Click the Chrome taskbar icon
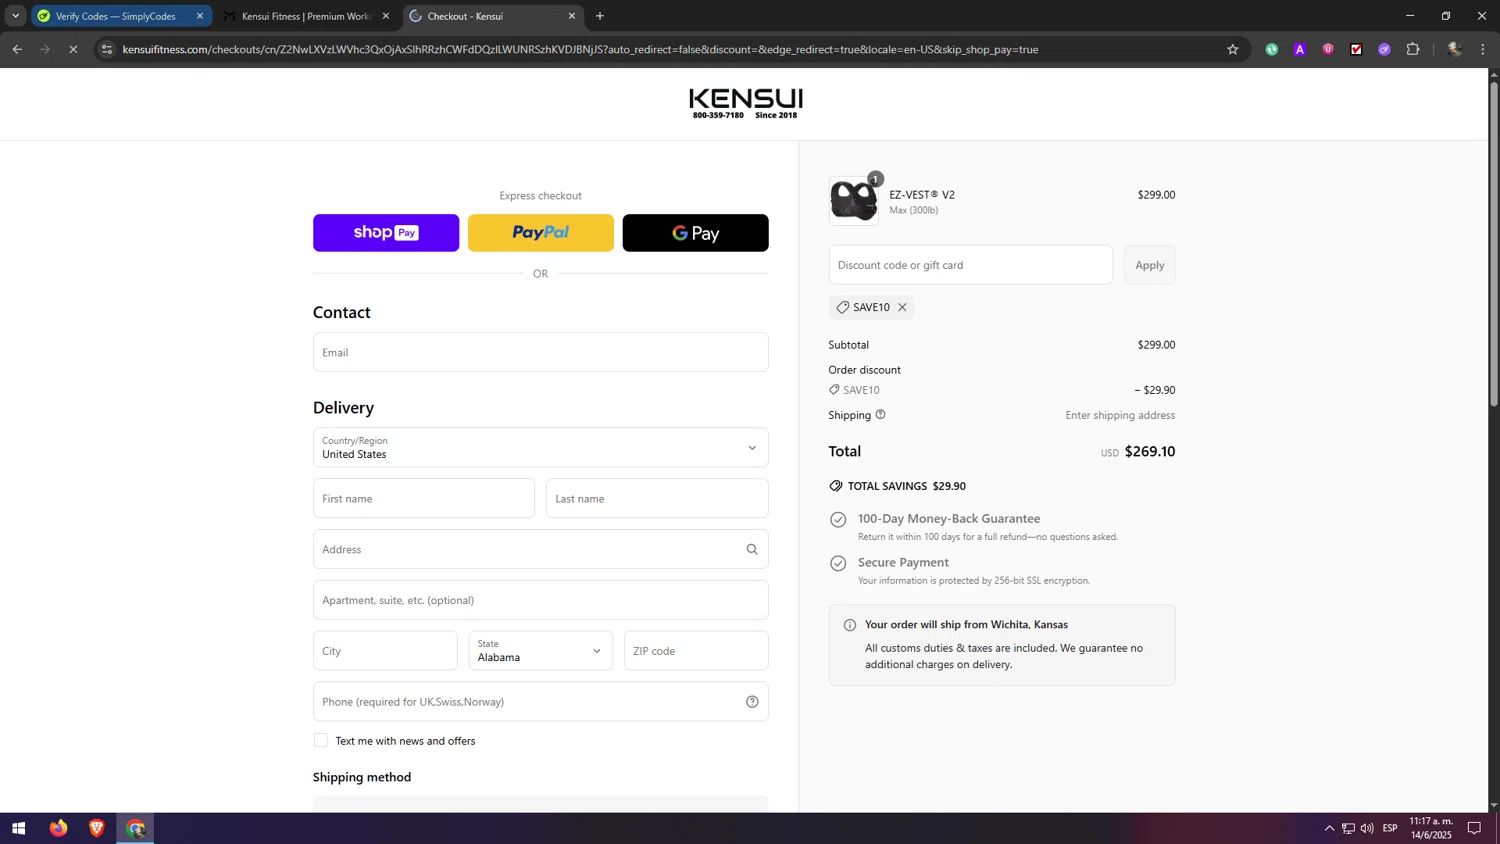Viewport: 1500px width, 844px height. tap(136, 828)
